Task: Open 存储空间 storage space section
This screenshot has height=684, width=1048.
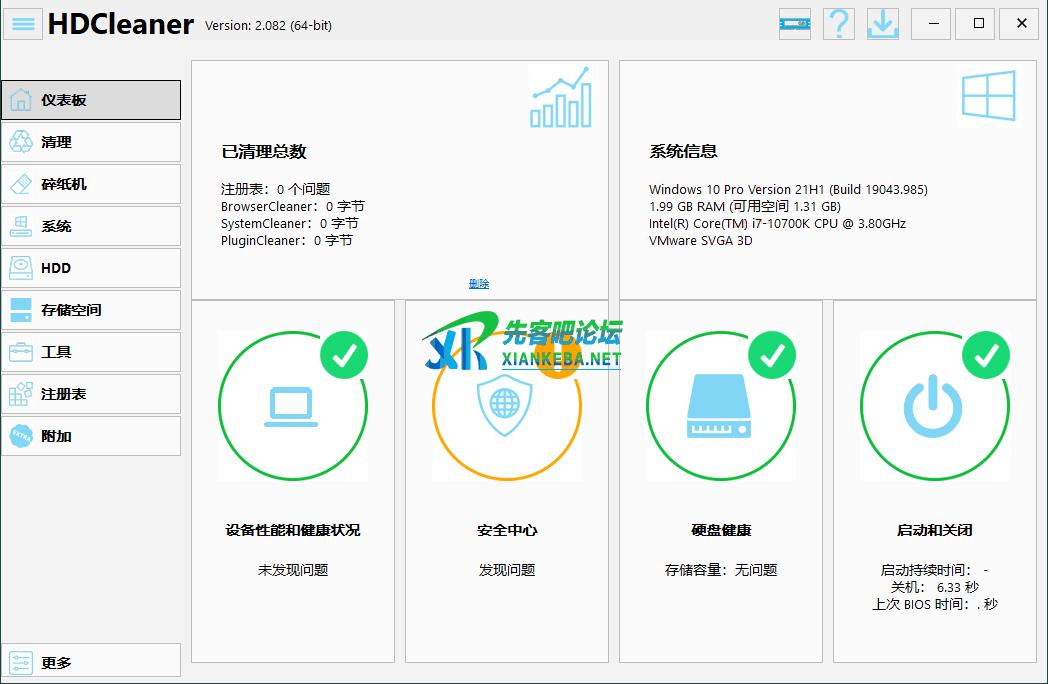Action: tap(91, 310)
